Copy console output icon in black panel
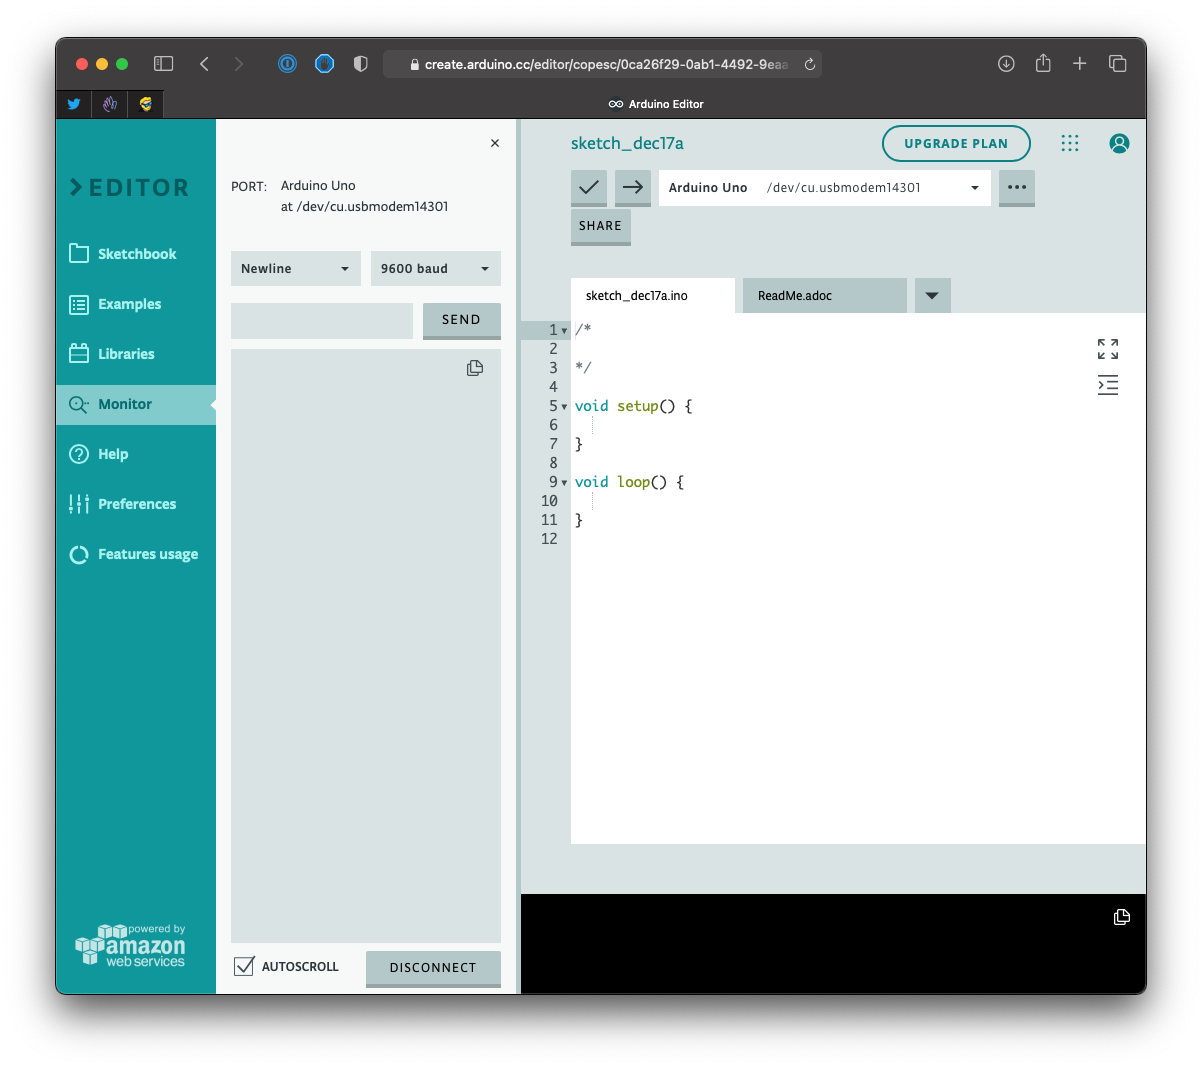 coord(1121,917)
